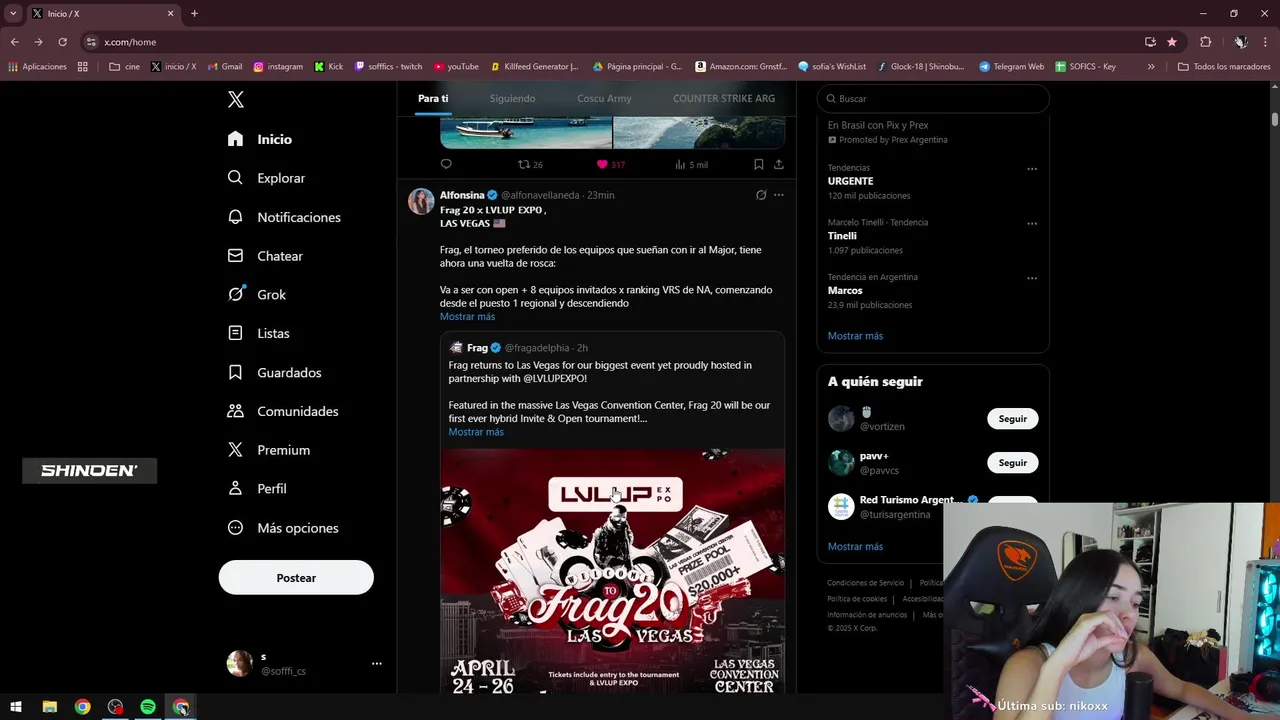Open the Windows Start menu
This screenshot has width=1280, height=720.
pos(16,707)
